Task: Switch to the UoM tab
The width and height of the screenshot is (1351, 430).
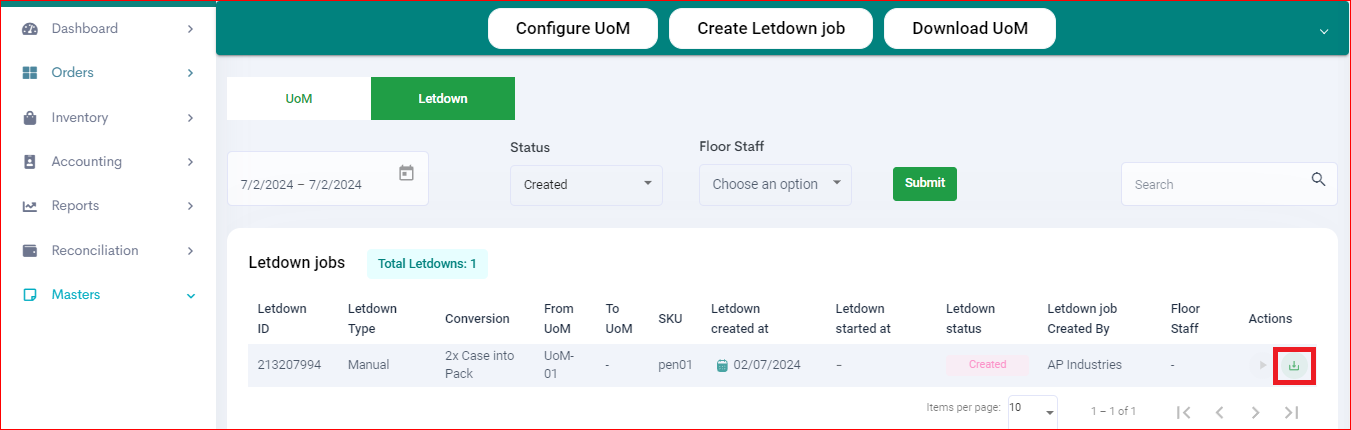Action: (299, 99)
